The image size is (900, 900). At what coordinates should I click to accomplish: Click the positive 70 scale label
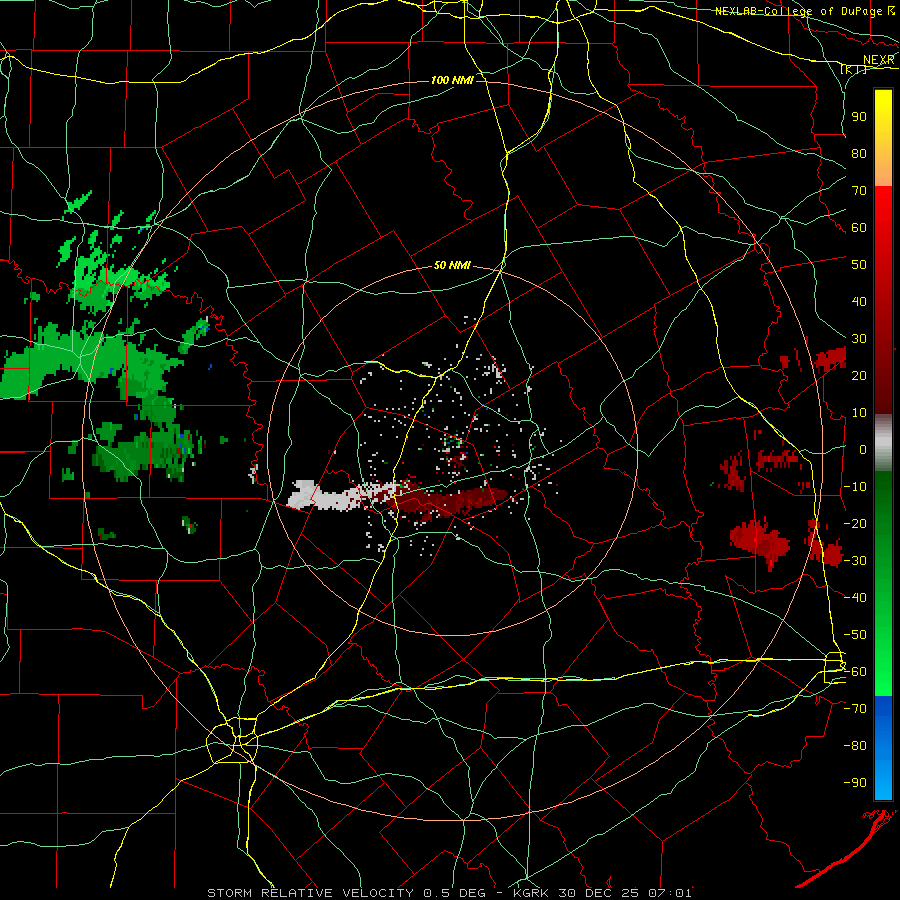pos(859,191)
